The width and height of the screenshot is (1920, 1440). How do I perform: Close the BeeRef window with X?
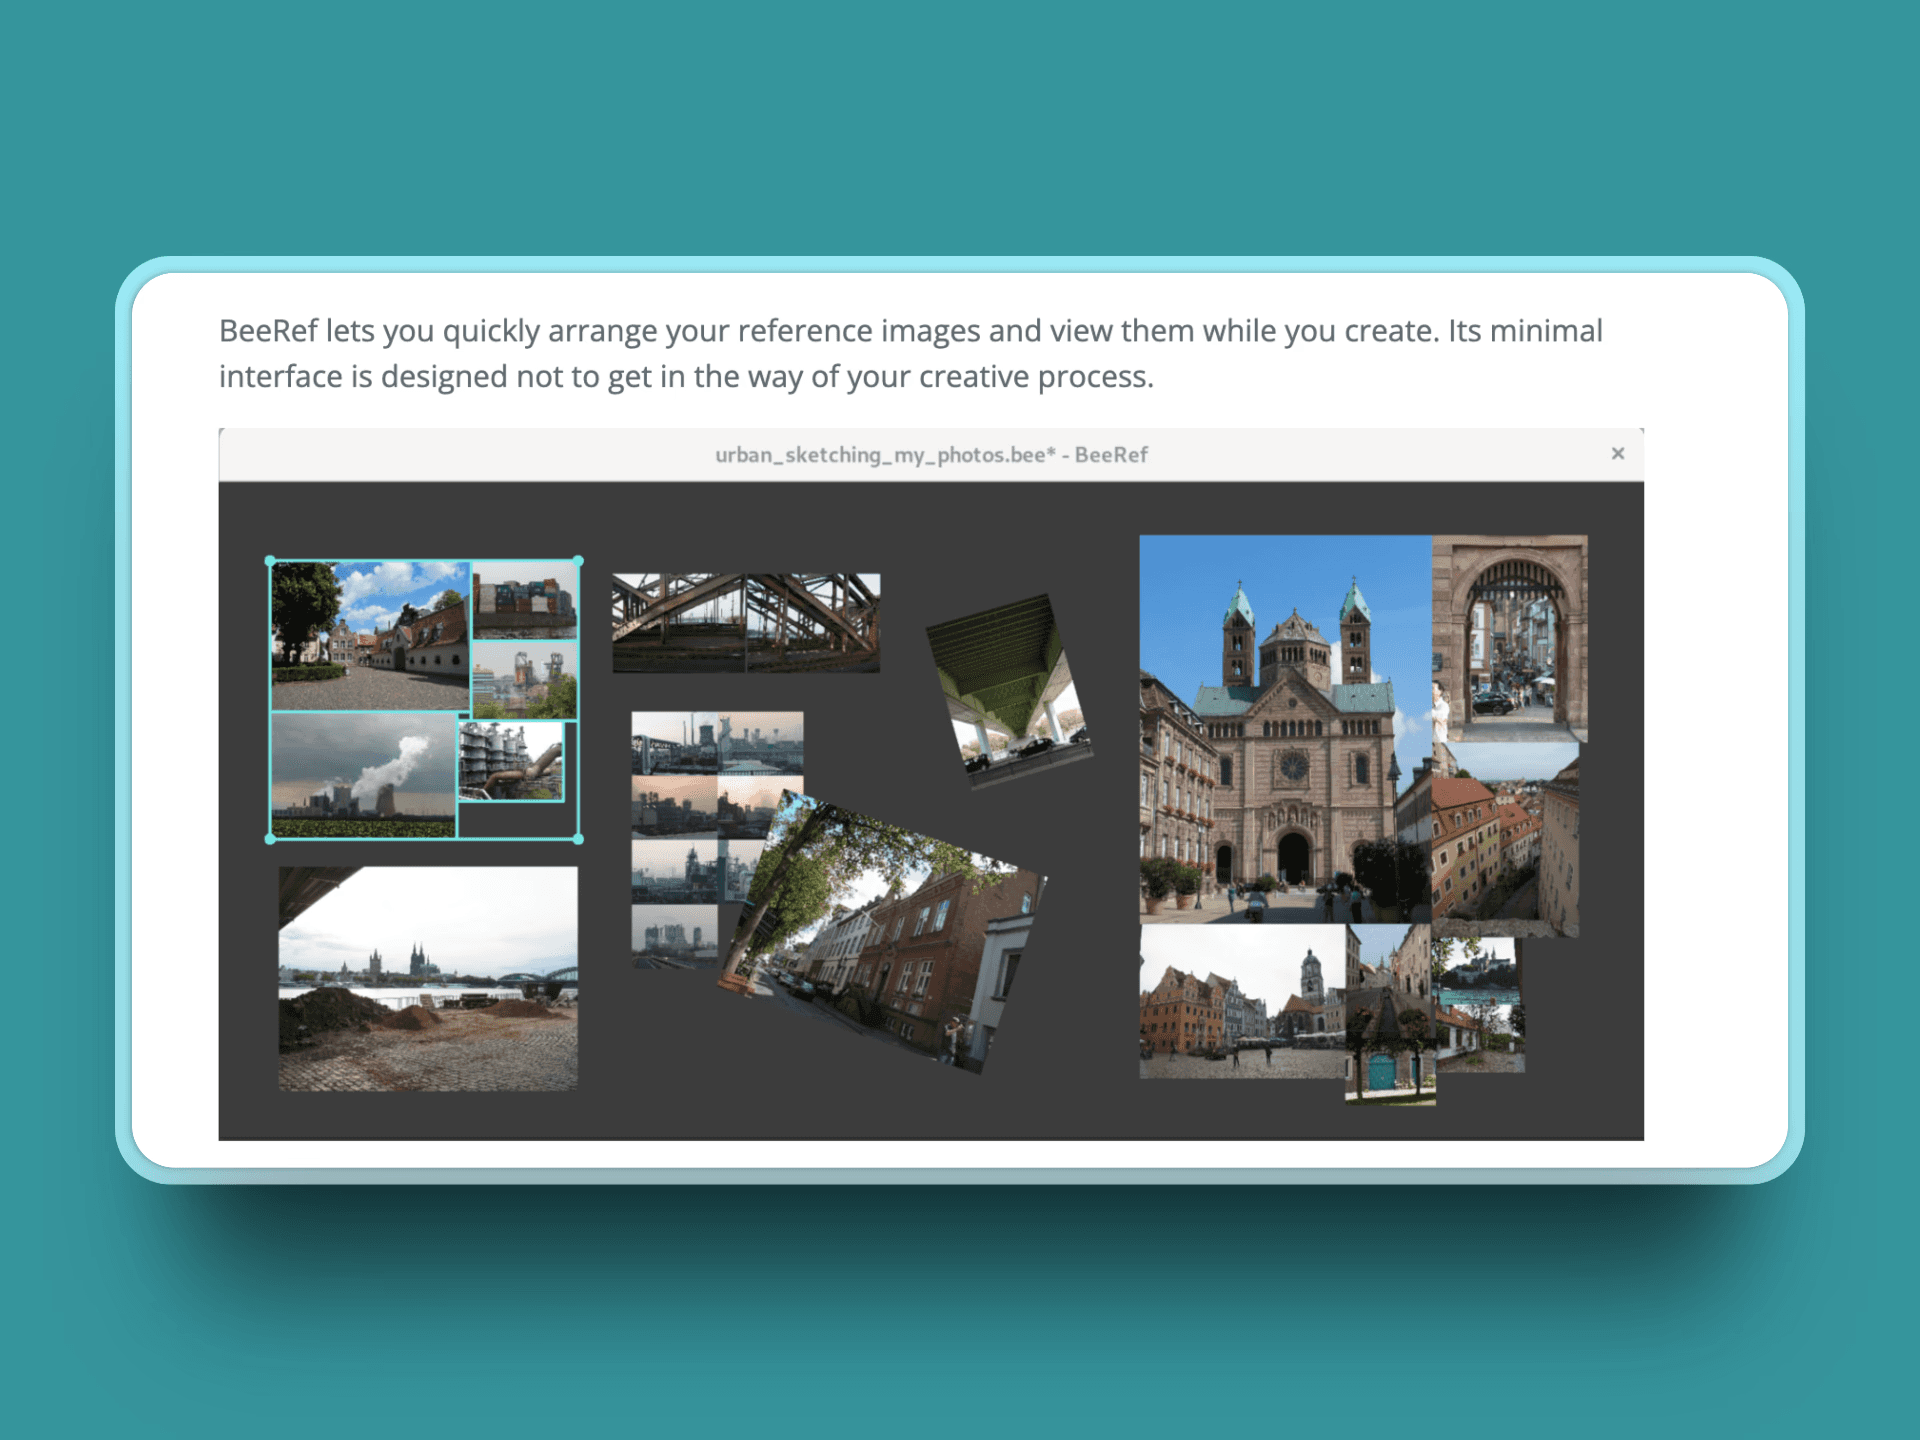point(1617,454)
